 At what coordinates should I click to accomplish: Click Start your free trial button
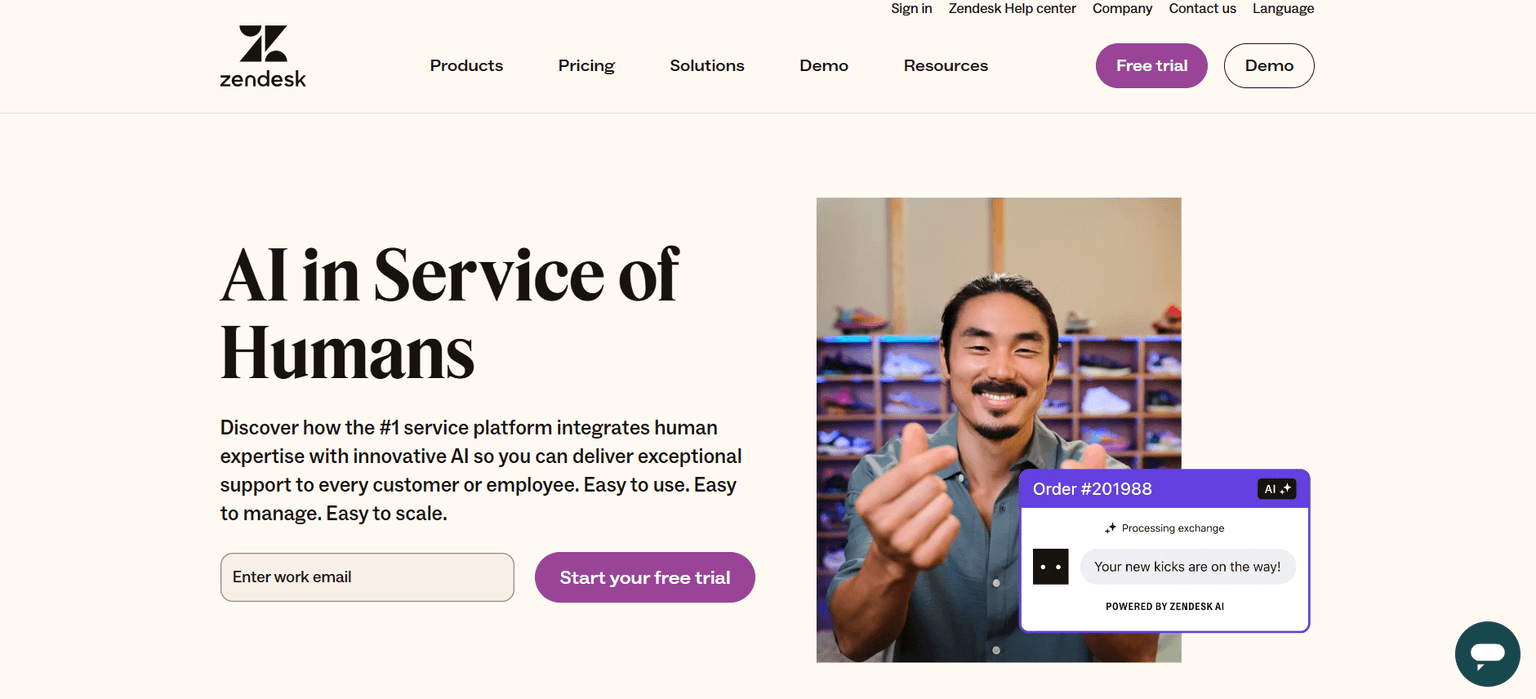(645, 577)
